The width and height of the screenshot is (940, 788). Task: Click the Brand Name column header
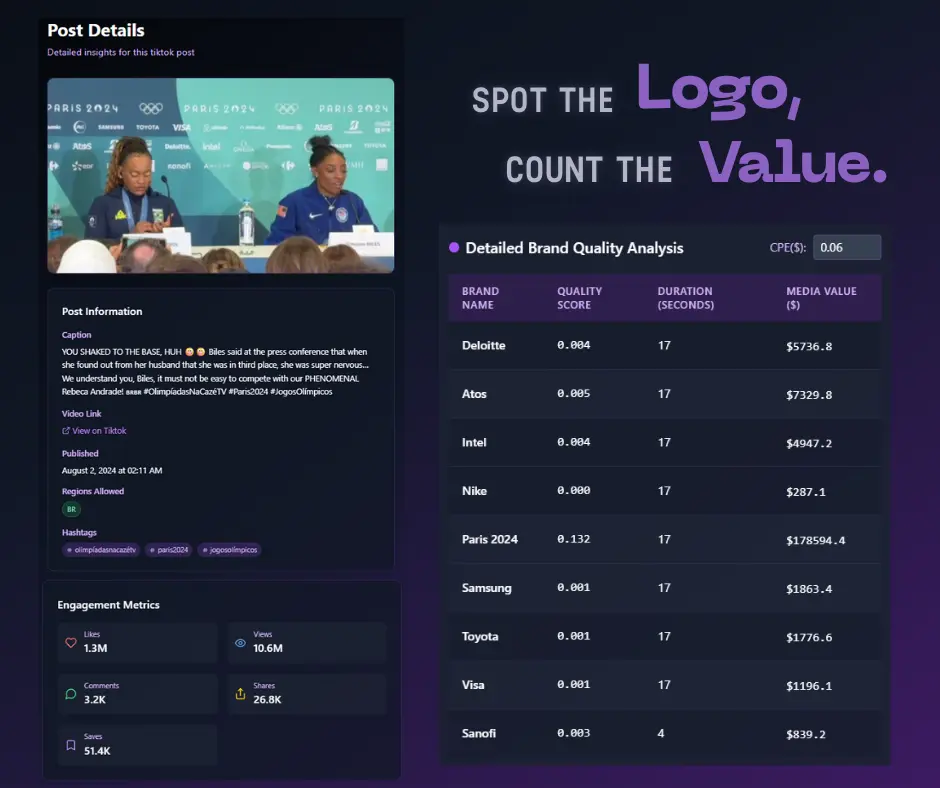pyautogui.click(x=480, y=298)
